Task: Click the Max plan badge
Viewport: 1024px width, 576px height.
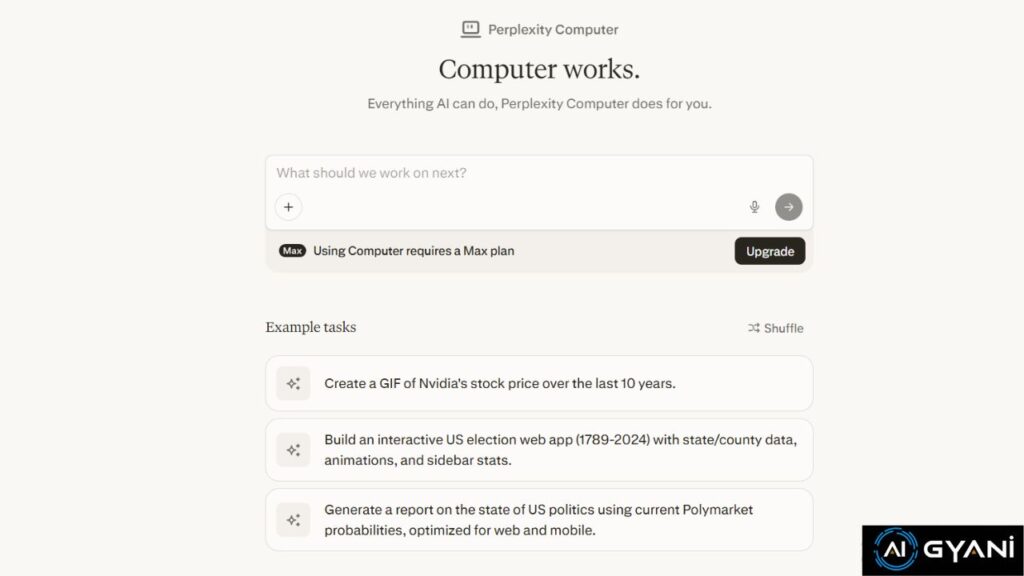Action: pyautogui.click(x=292, y=251)
